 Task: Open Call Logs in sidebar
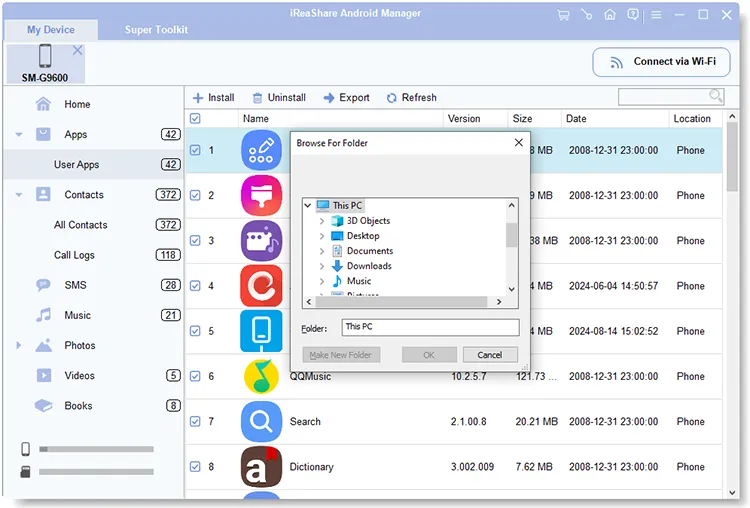(74, 255)
